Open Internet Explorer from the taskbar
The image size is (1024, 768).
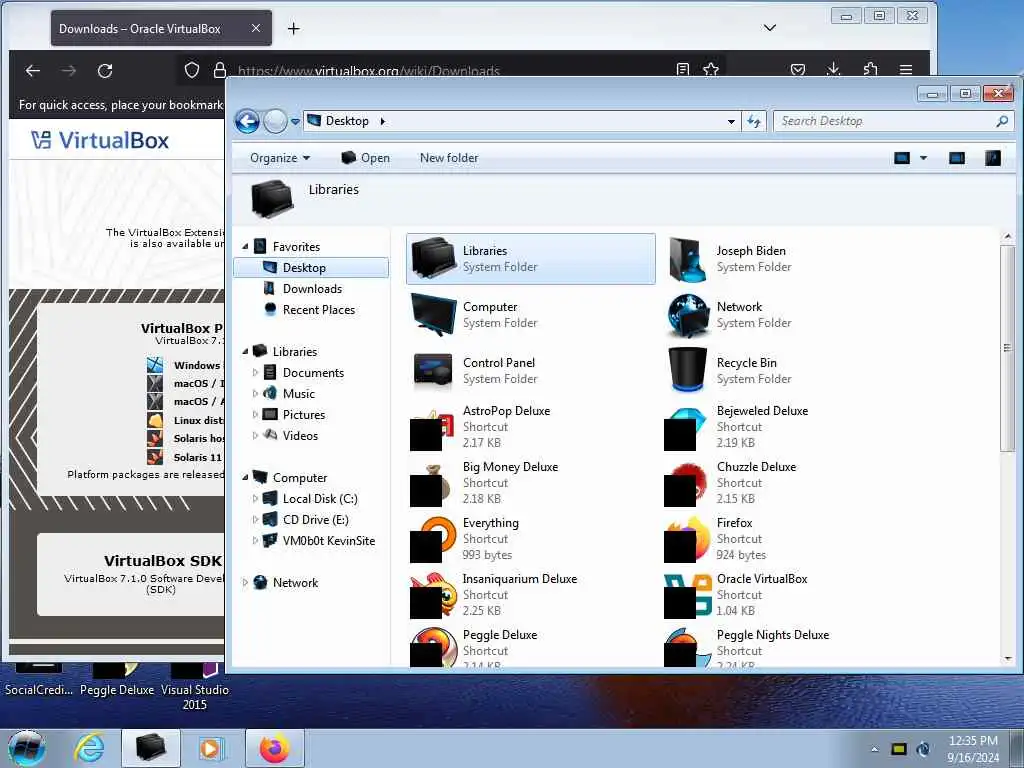click(x=89, y=748)
